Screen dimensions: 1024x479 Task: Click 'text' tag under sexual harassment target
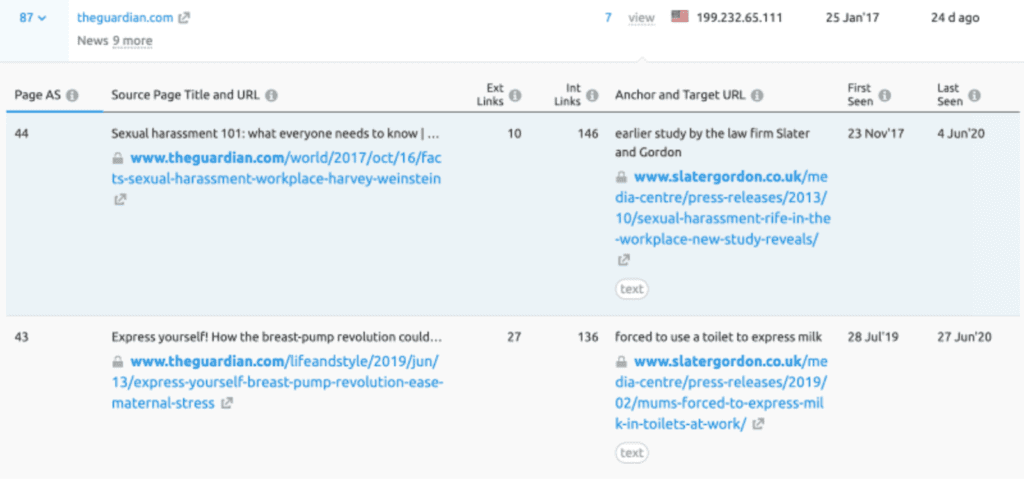(x=632, y=288)
